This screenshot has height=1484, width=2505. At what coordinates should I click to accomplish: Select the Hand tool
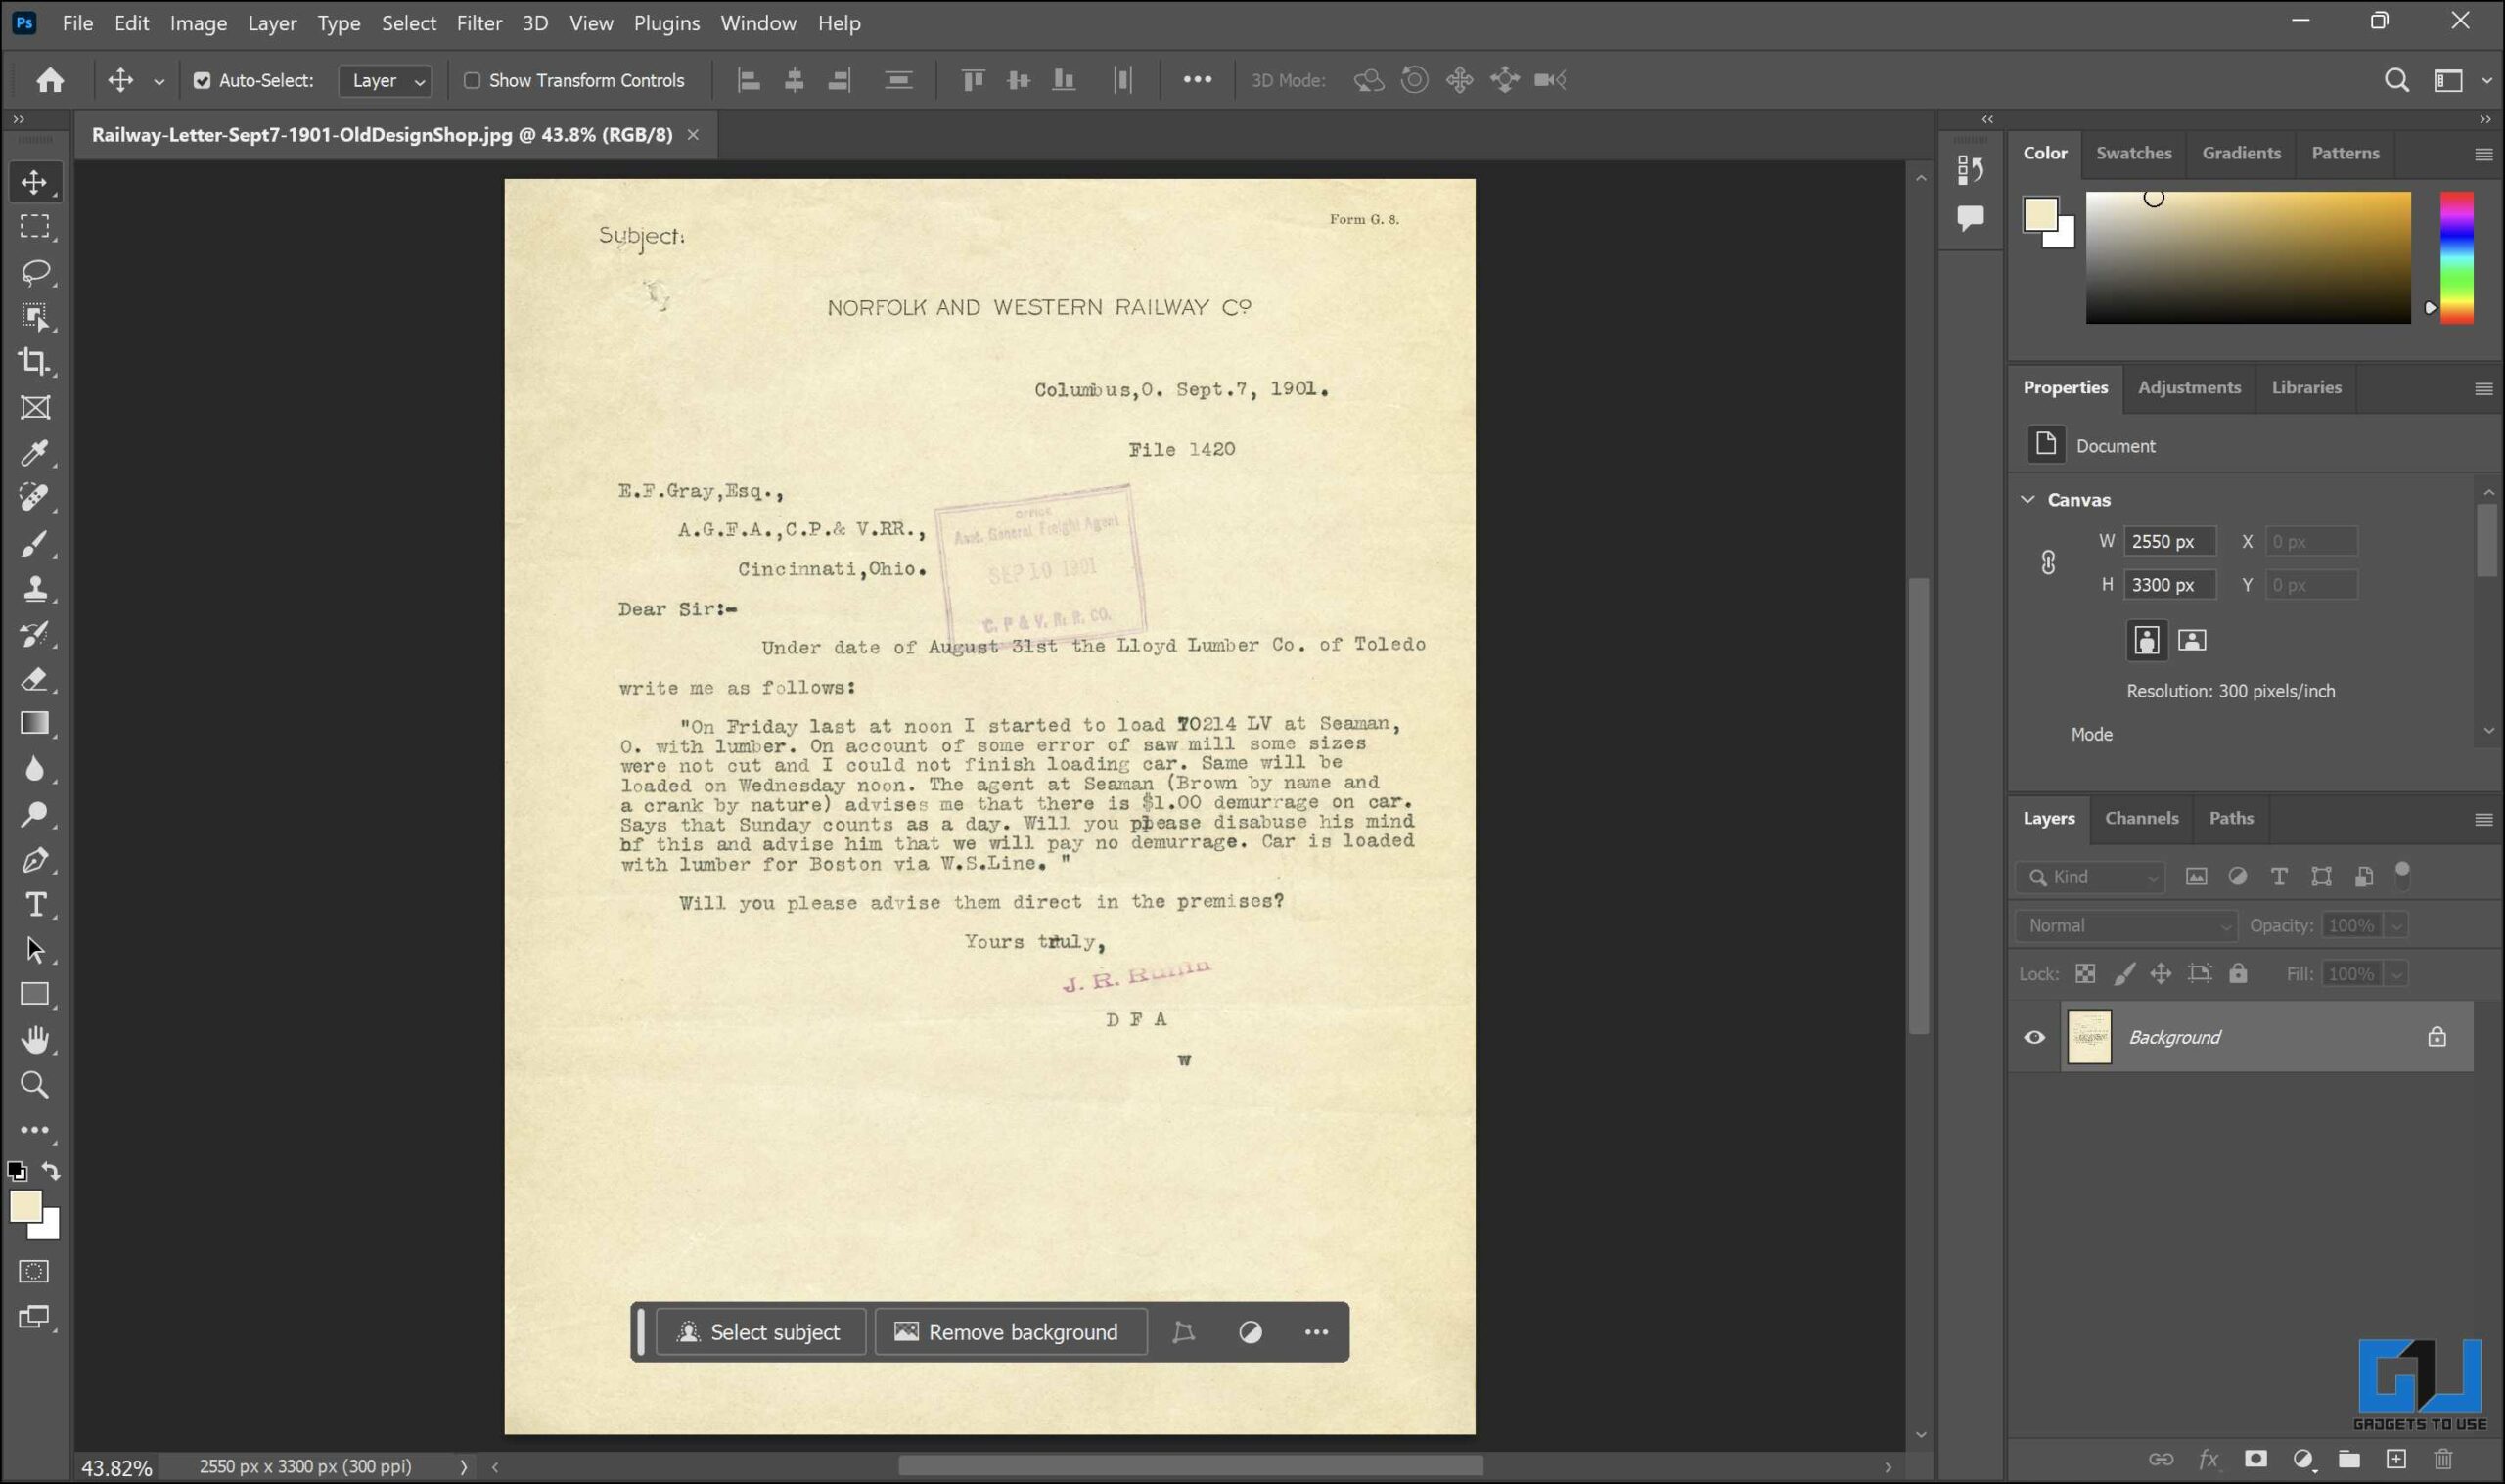point(35,1040)
